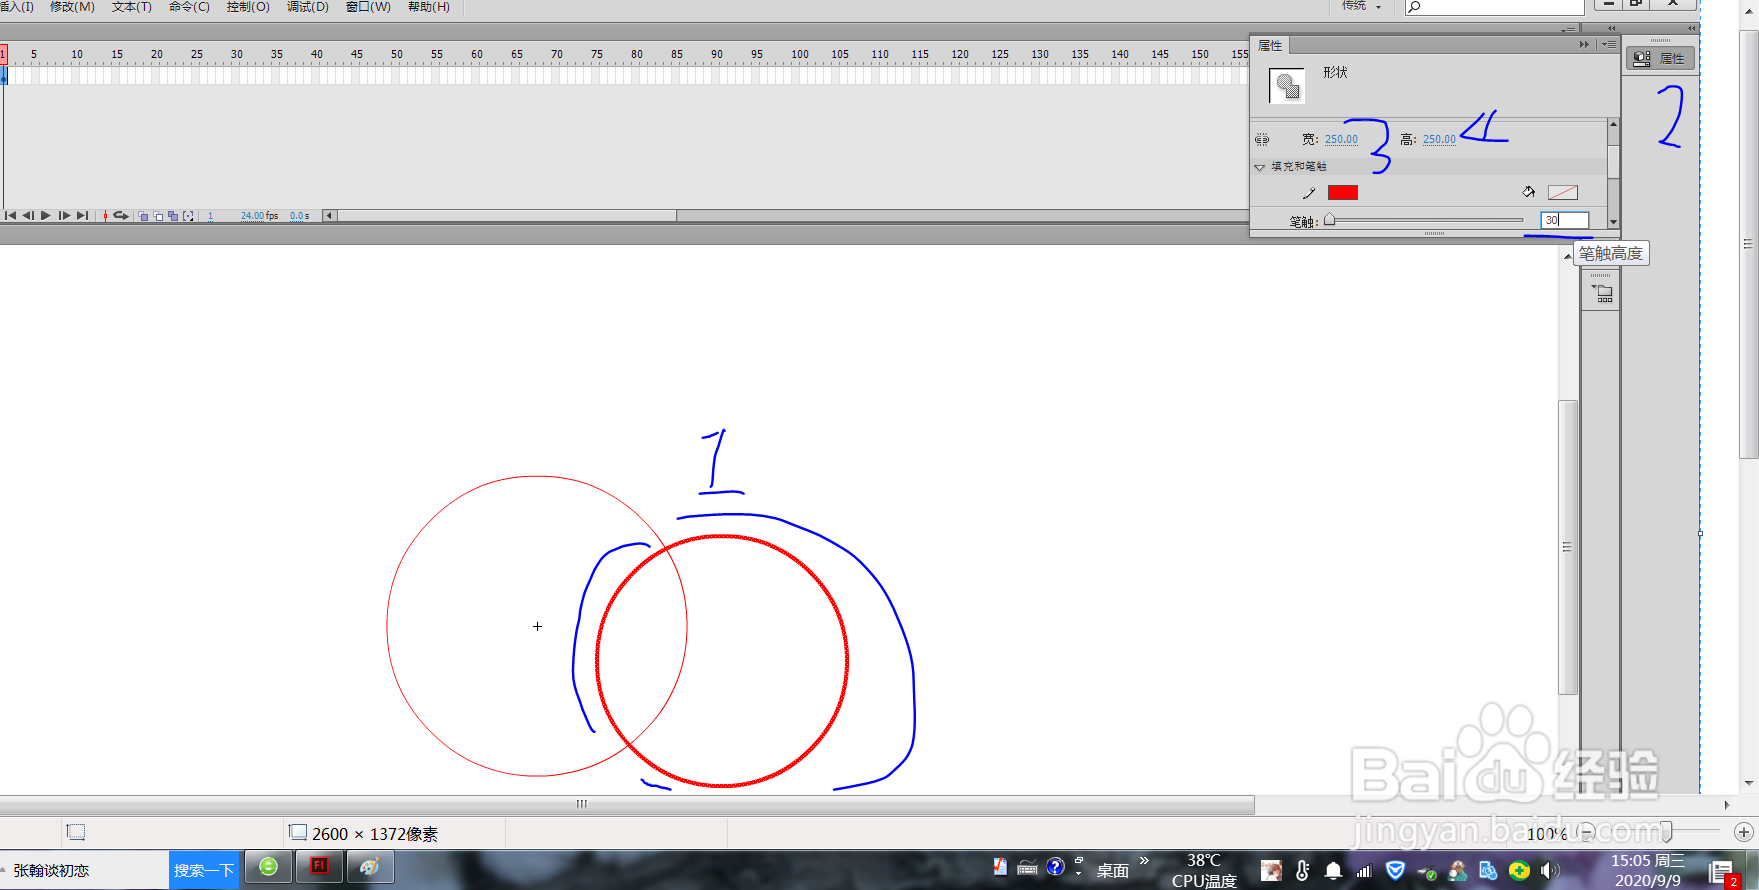This screenshot has height=890, width=1759.
Task: Open the 修改(M) menu
Action: click(x=72, y=7)
